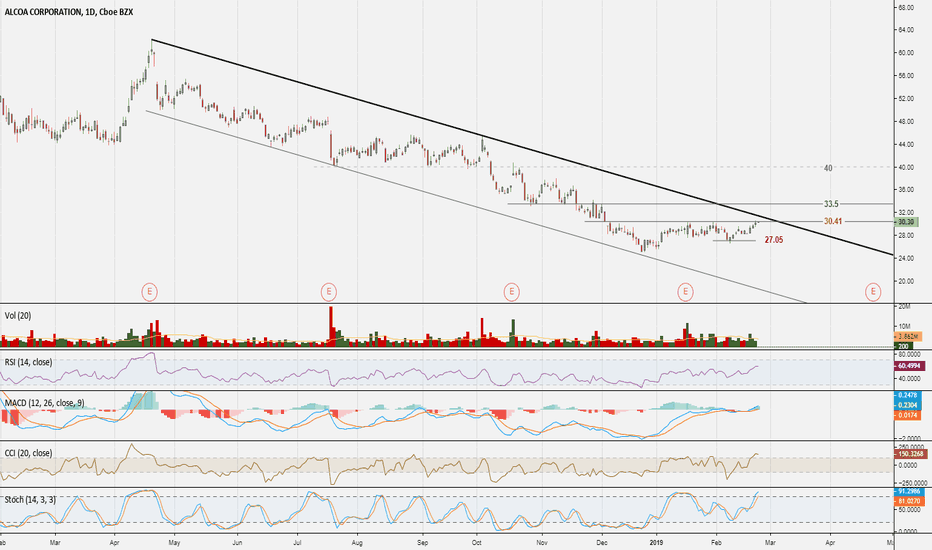Click 48.00 on the price axis

point(906,122)
